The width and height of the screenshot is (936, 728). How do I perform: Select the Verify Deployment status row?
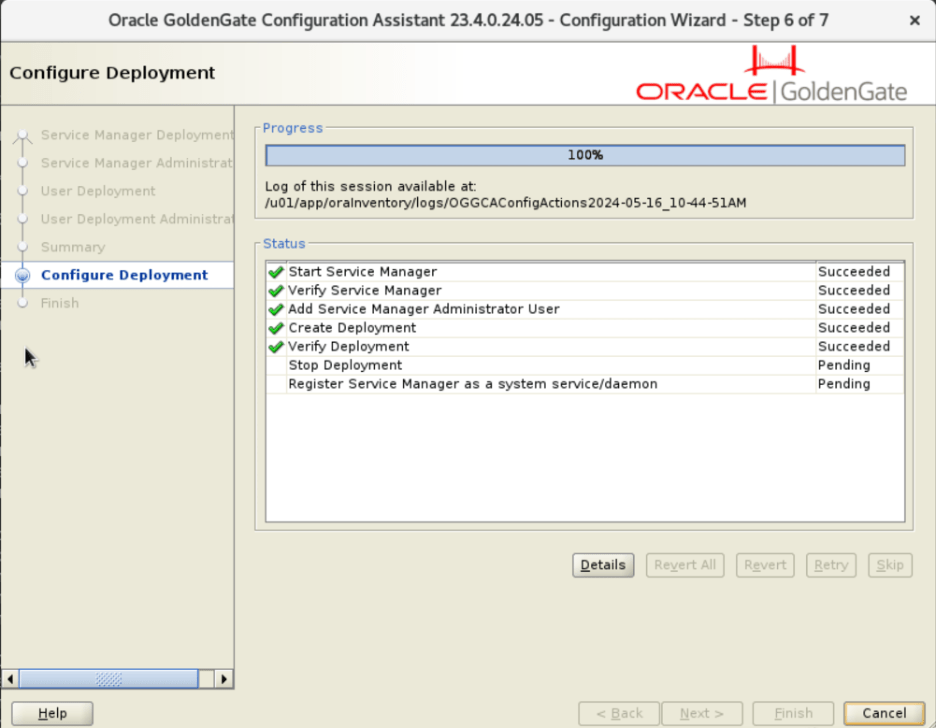click(585, 347)
